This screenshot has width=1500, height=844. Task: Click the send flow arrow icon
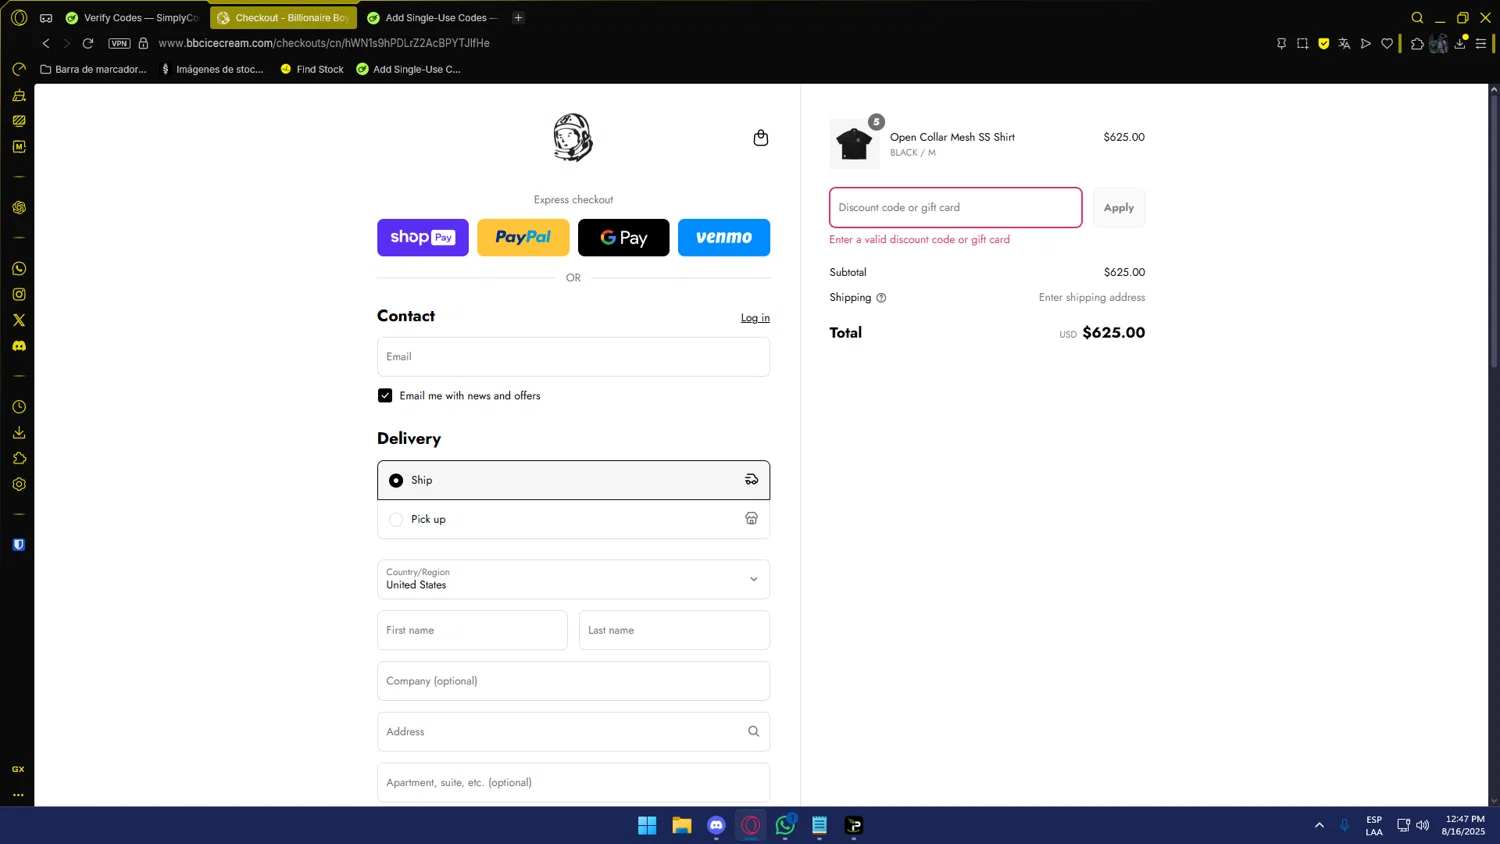tap(1365, 43)
